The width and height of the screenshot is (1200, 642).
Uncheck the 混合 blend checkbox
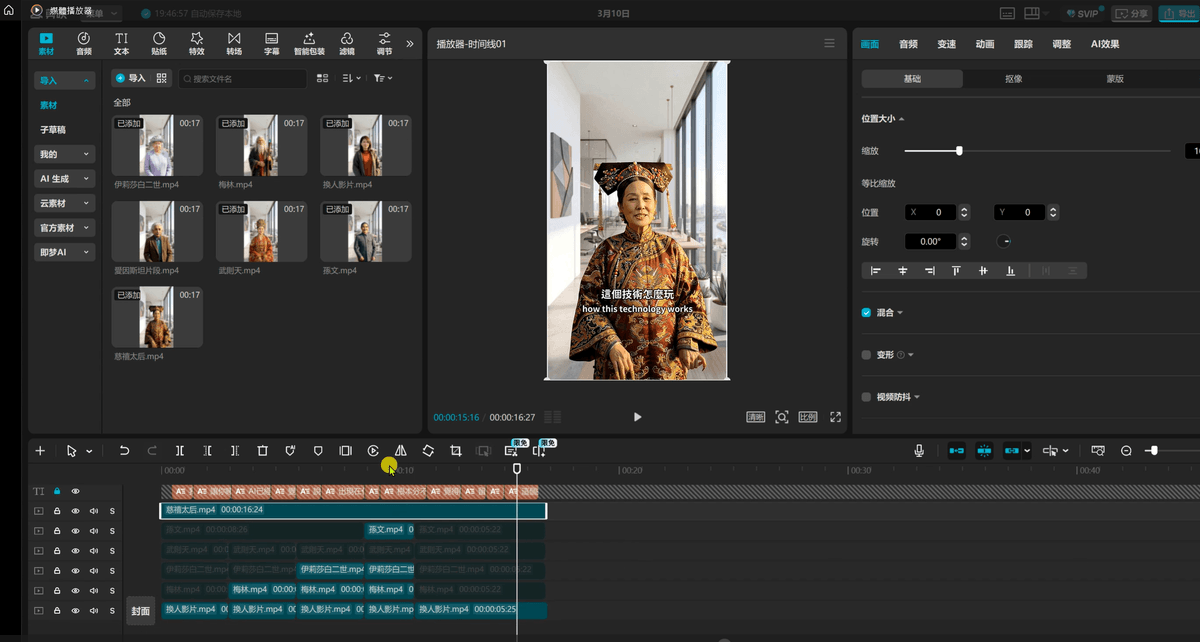(866, 313)
